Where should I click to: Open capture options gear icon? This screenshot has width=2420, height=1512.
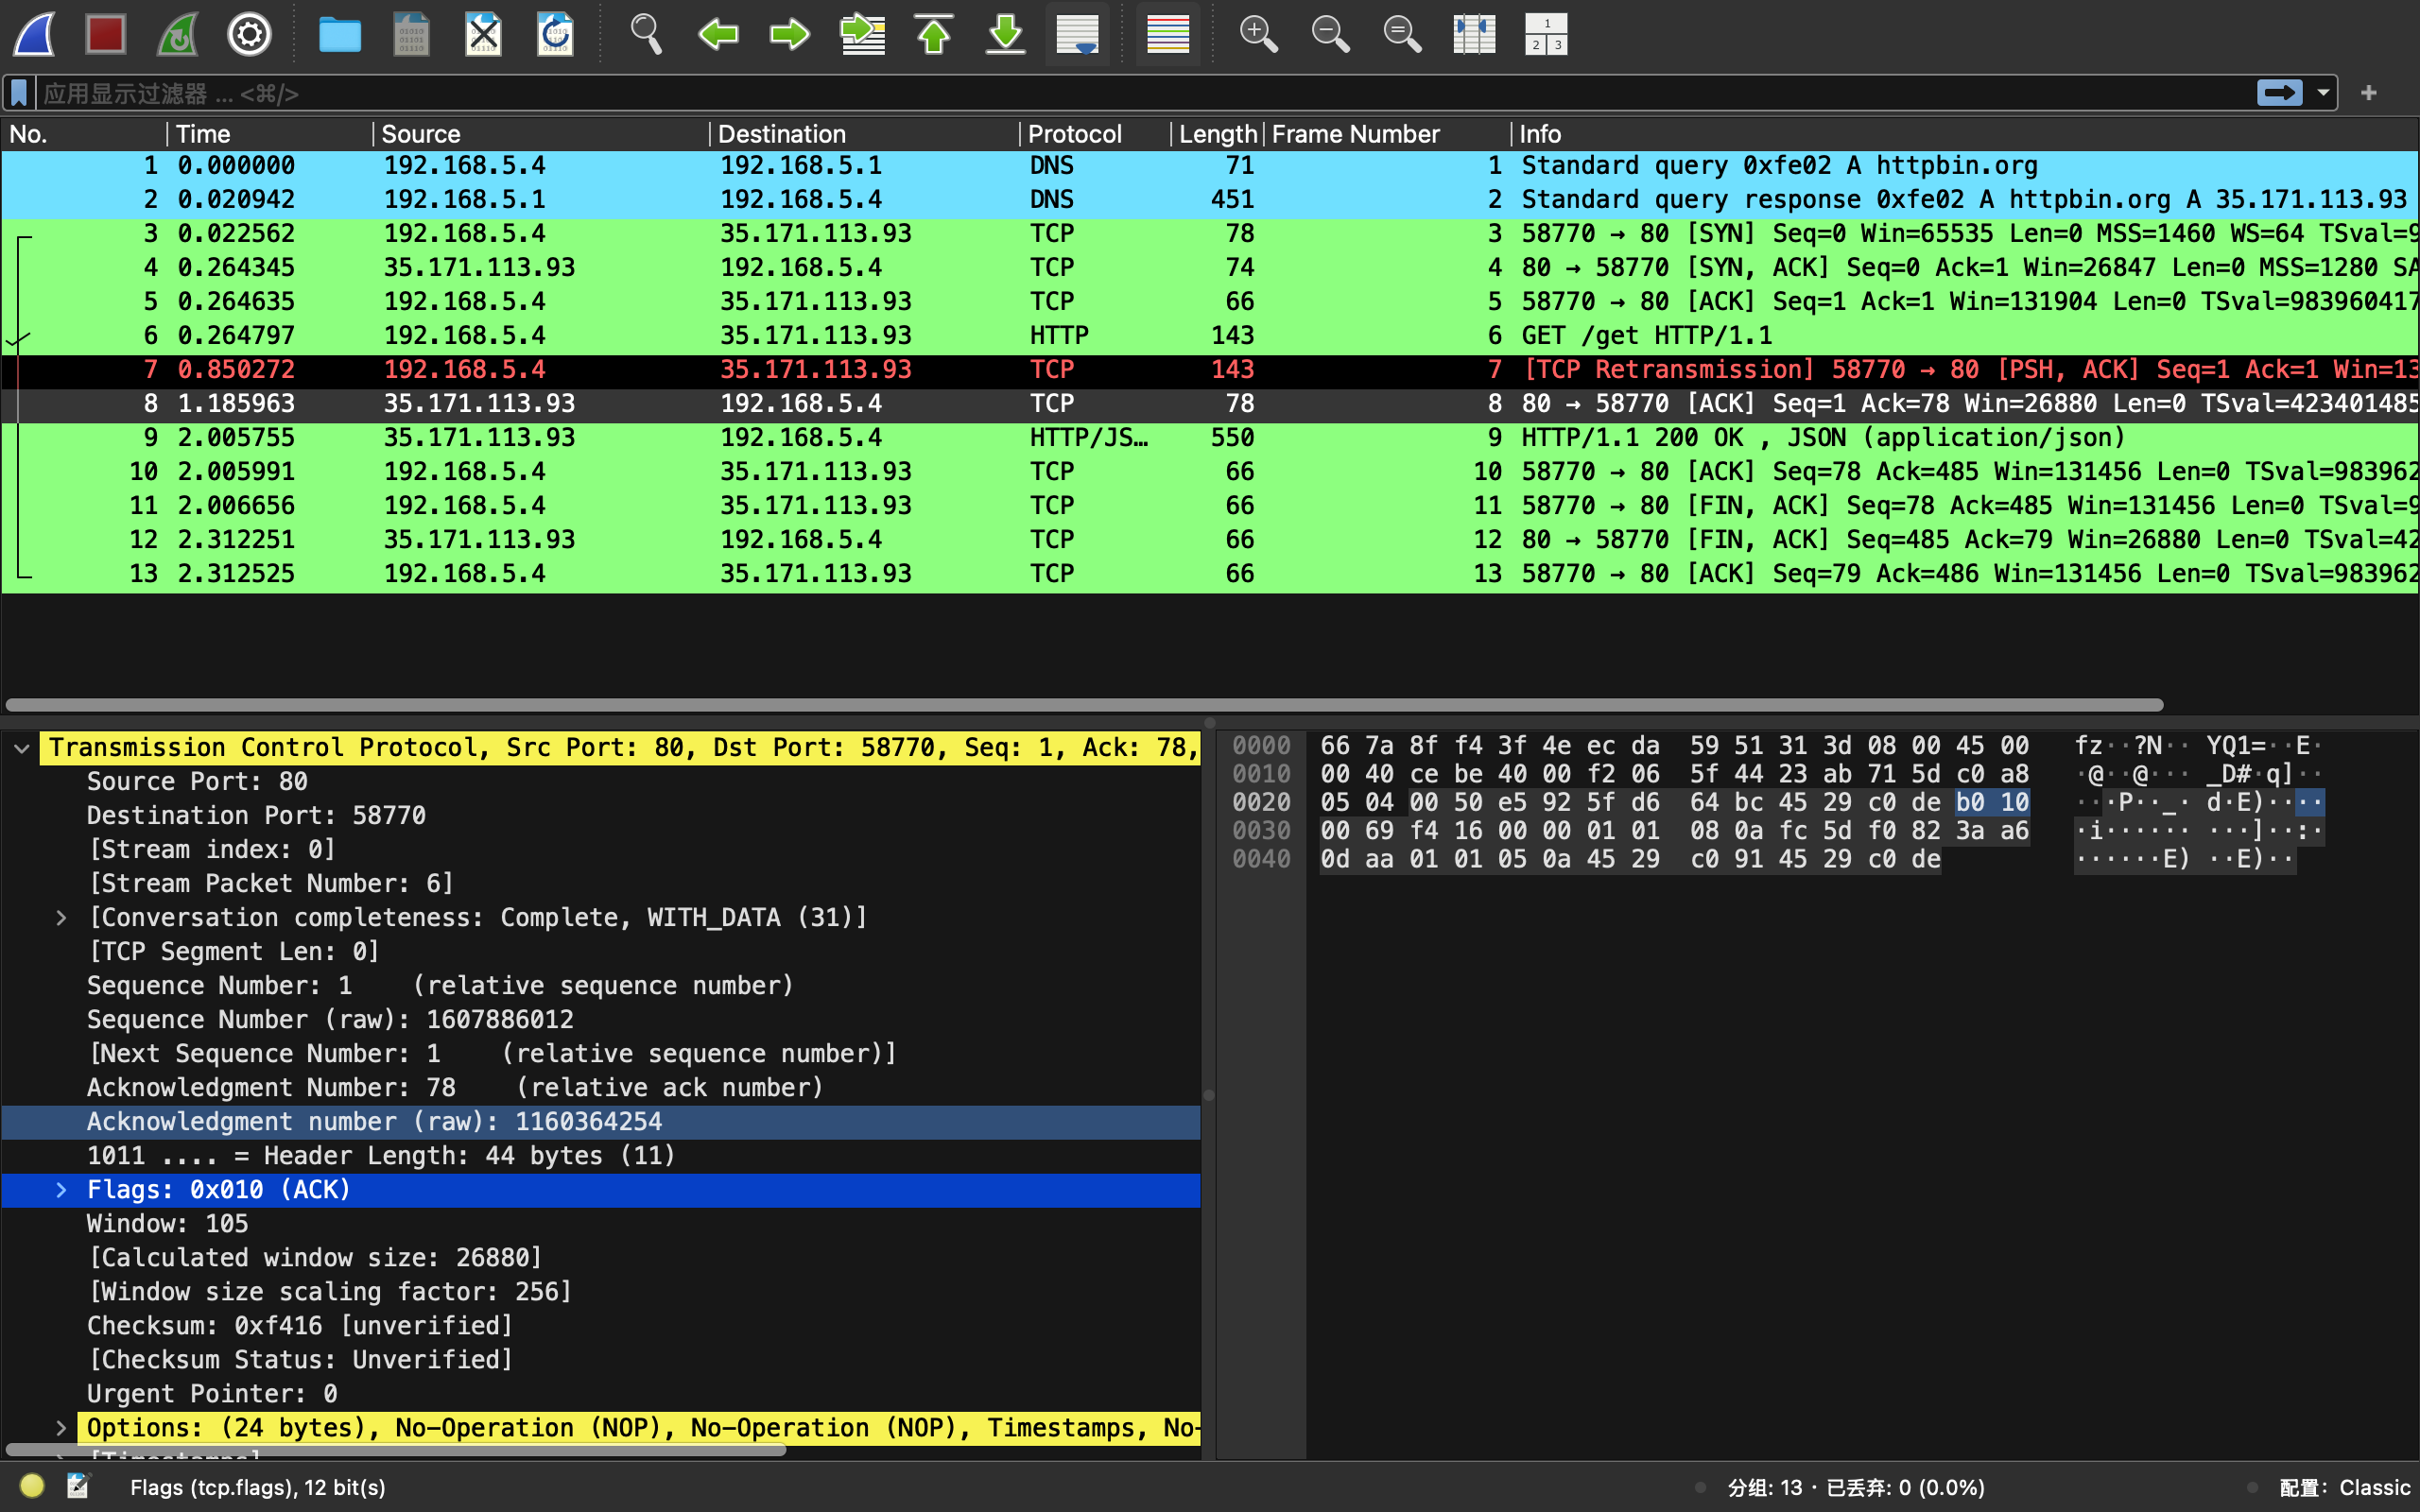click(x=249, y=34)
